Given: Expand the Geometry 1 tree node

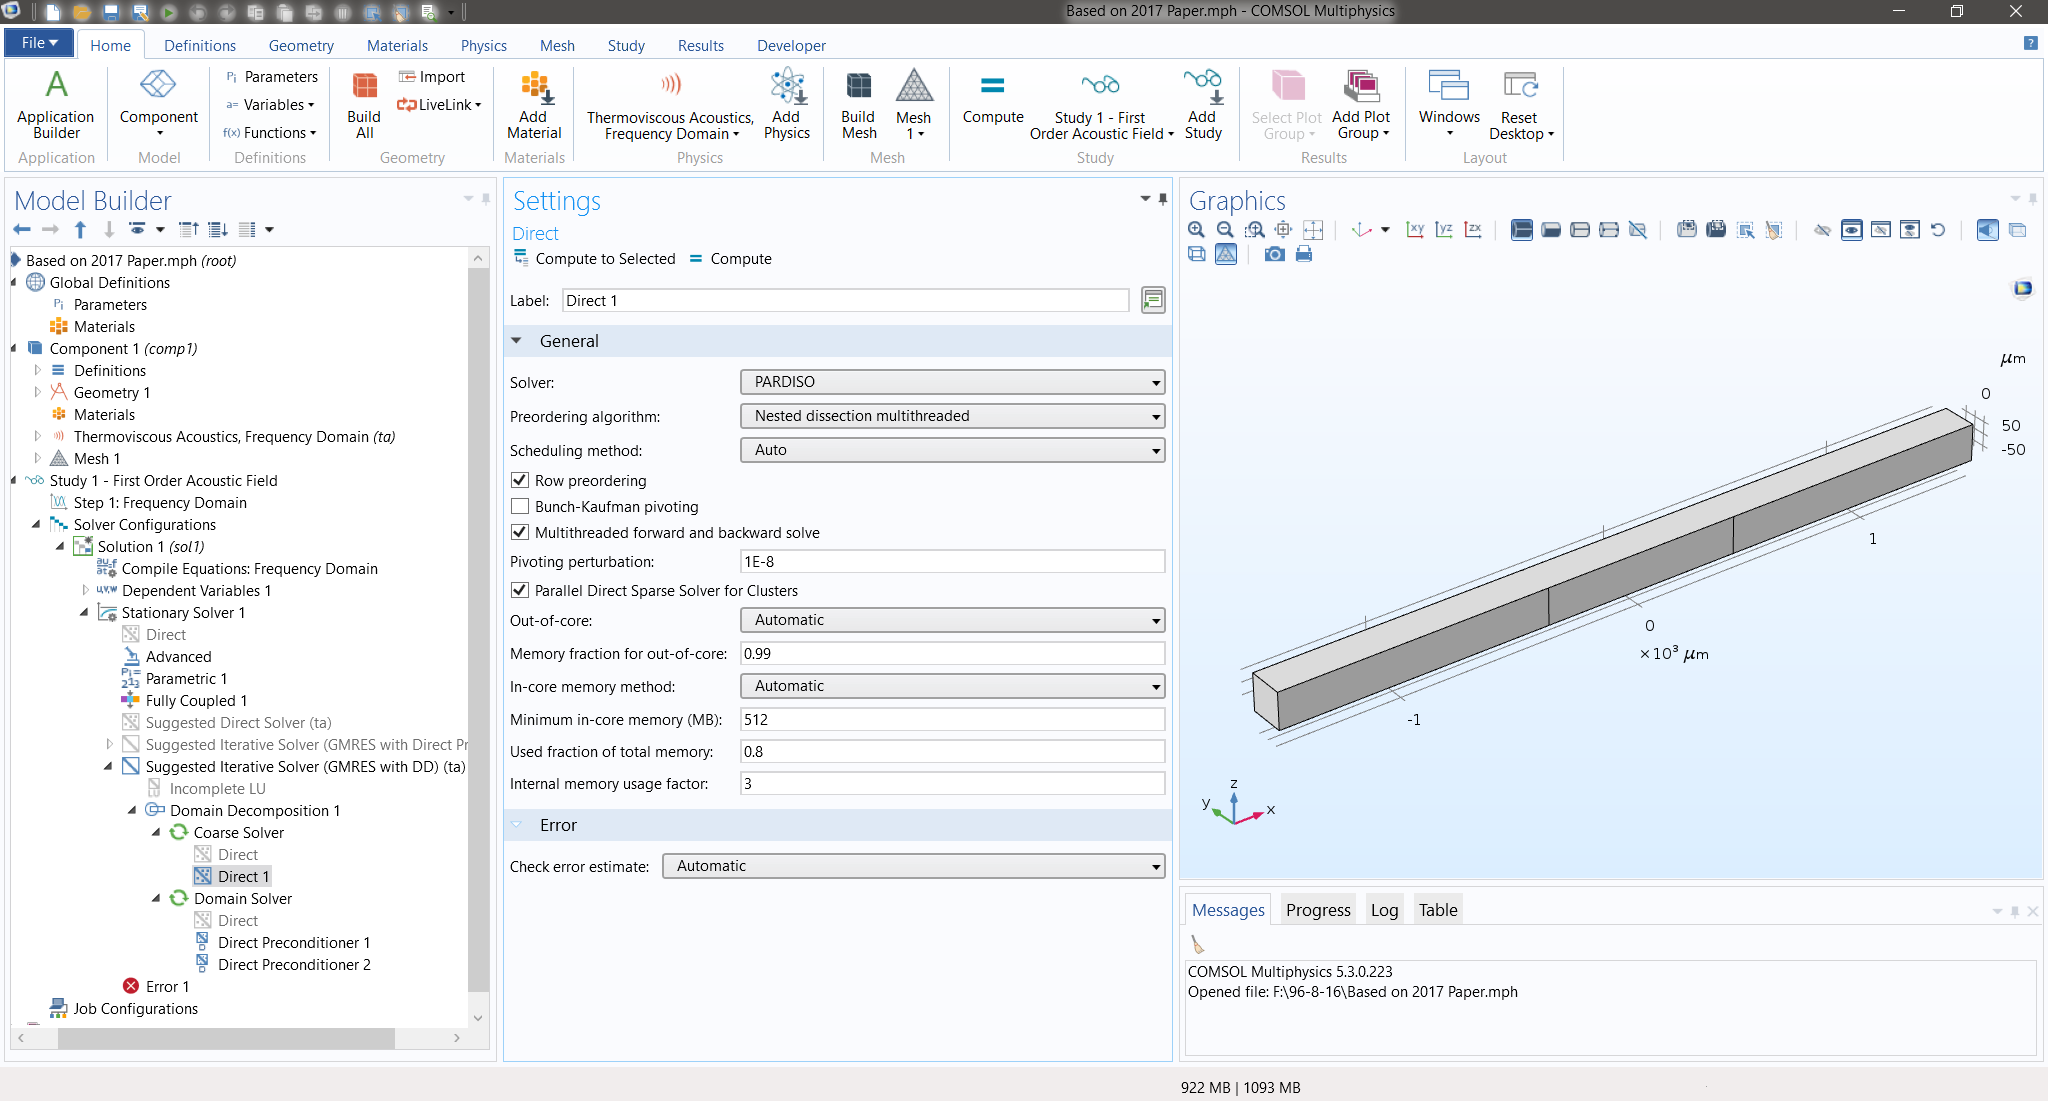Looking at the screenshot, I should point(38,392).
